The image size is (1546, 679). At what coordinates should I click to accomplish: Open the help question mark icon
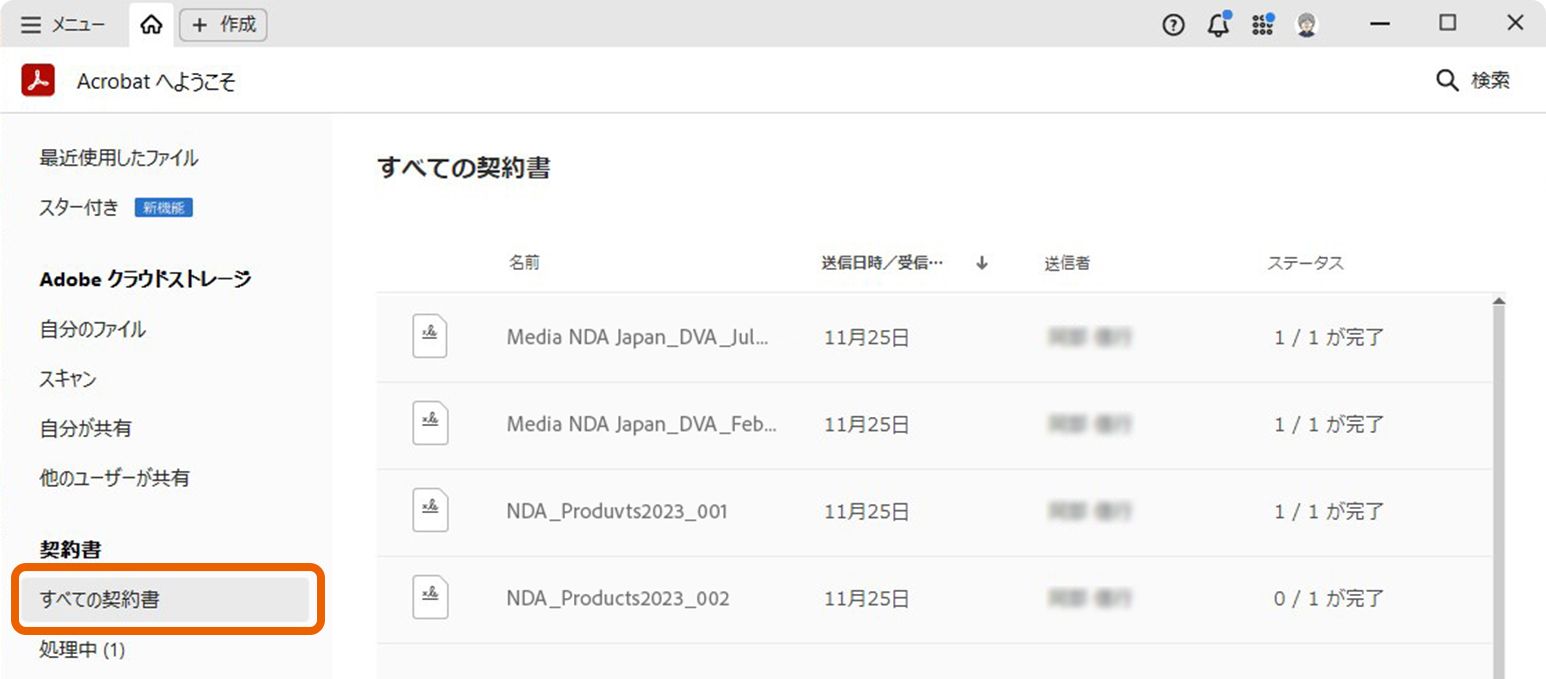1173,25
